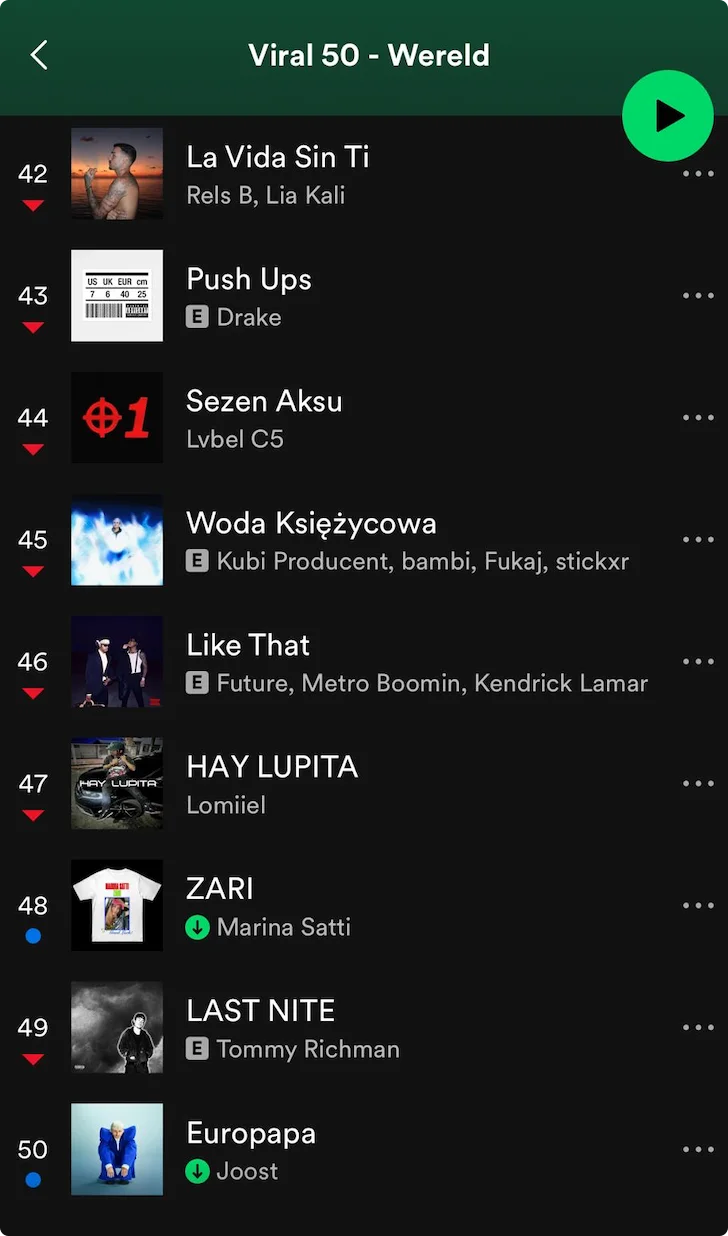This screenshot has width=728, height=1236.
Task: Tap the Sezen Aksu album cover
Action: [x=117, y=418]
